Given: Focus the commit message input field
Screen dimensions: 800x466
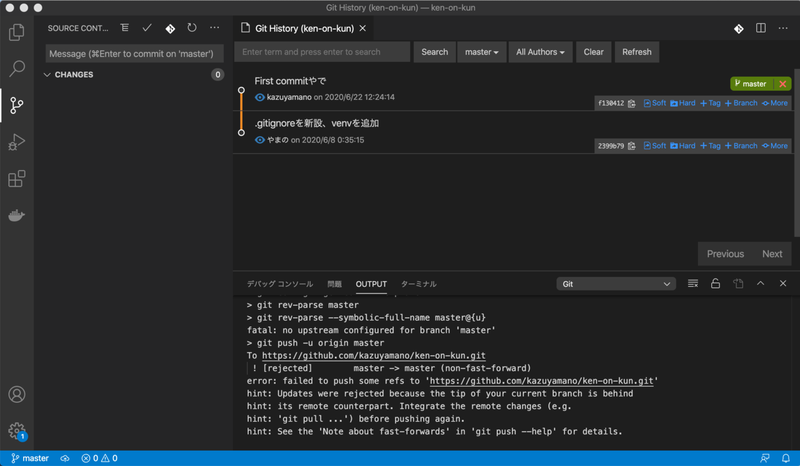Looking at the screenshot, I should point(135,54).
